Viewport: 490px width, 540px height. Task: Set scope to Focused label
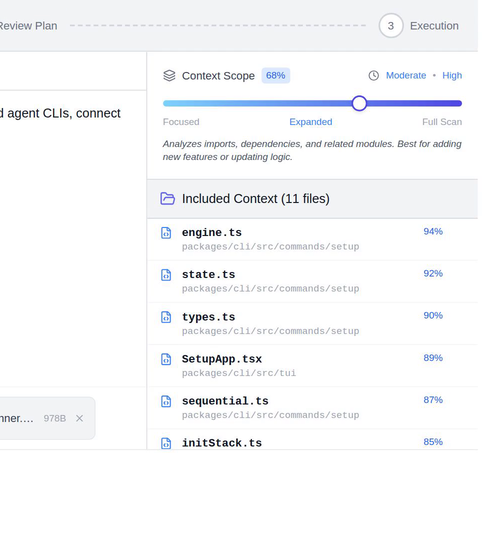coord(181,122)
